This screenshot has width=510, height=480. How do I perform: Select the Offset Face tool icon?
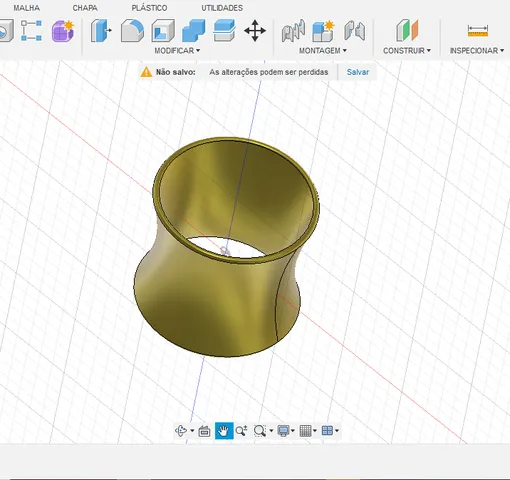(x=224, y=31)
